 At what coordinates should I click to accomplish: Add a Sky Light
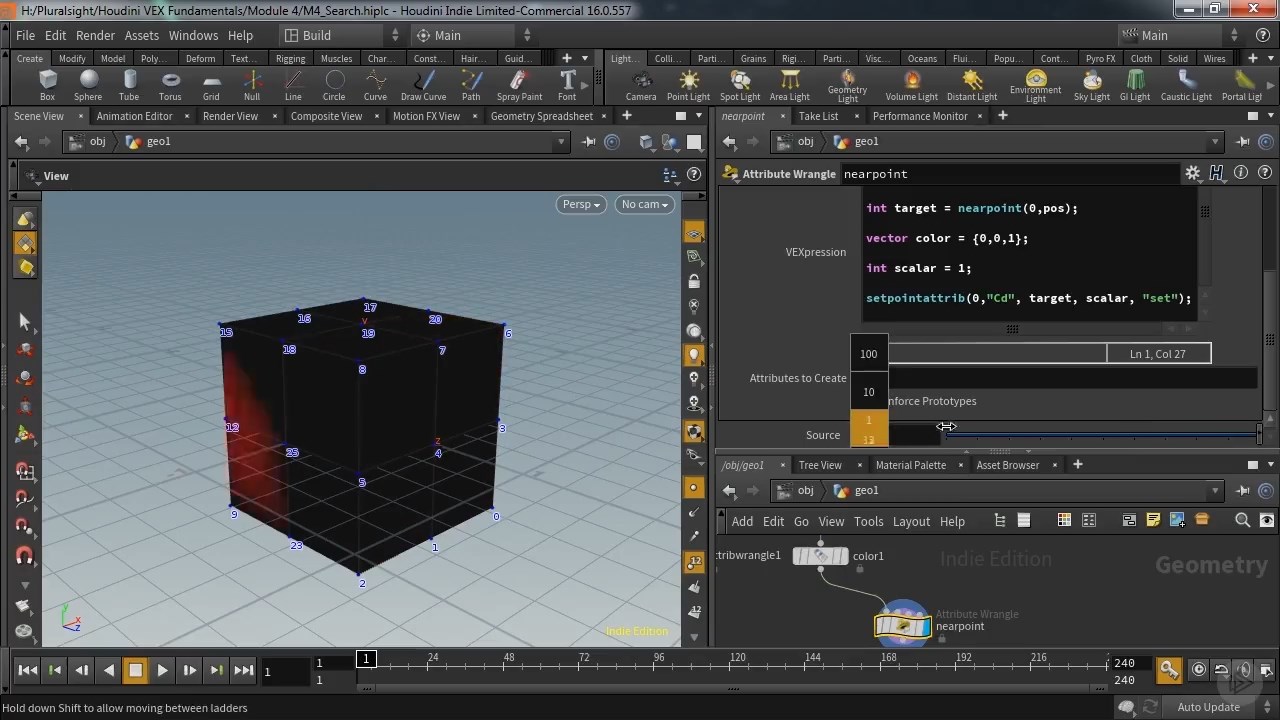tap(1091, 85)
